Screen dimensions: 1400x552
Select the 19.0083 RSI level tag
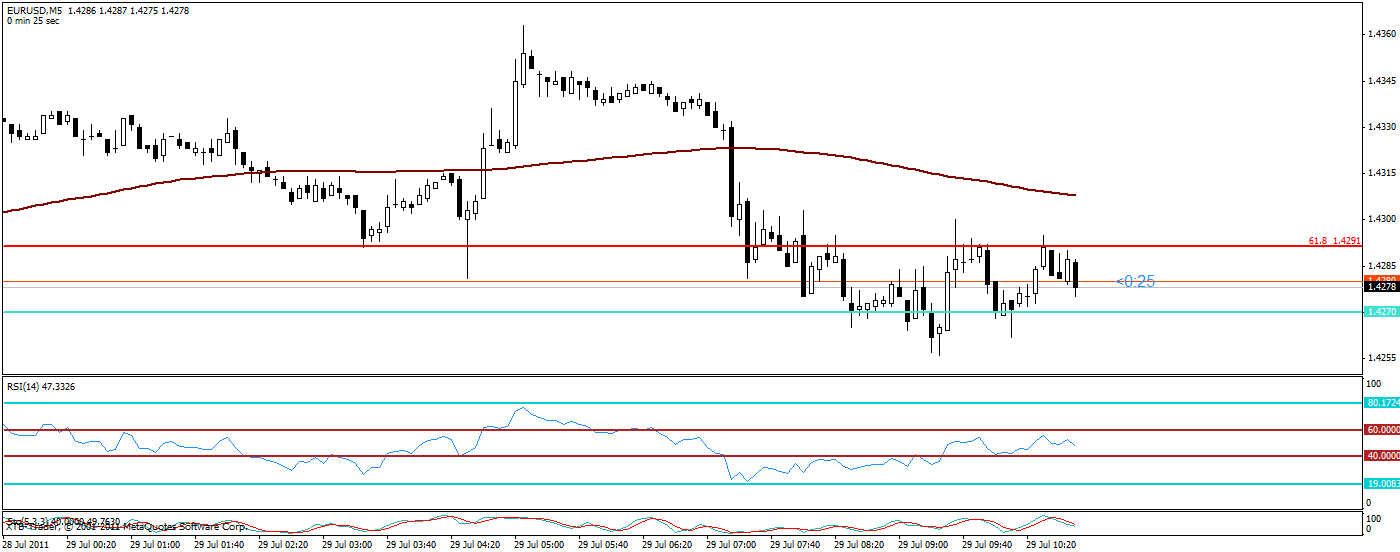pos(1382,484)
